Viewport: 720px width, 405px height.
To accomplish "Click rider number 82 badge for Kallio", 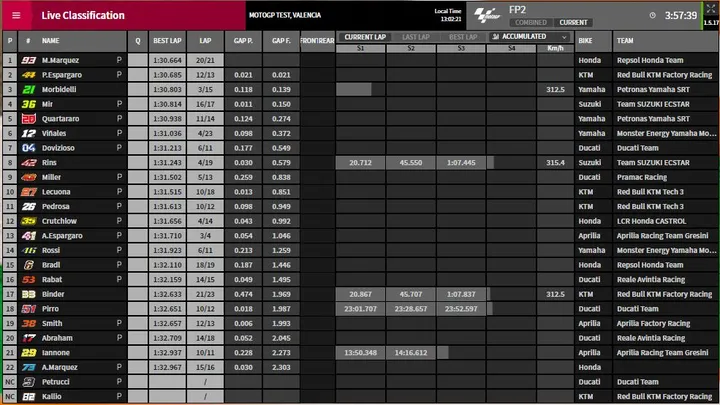I will [x=28, y=397].
